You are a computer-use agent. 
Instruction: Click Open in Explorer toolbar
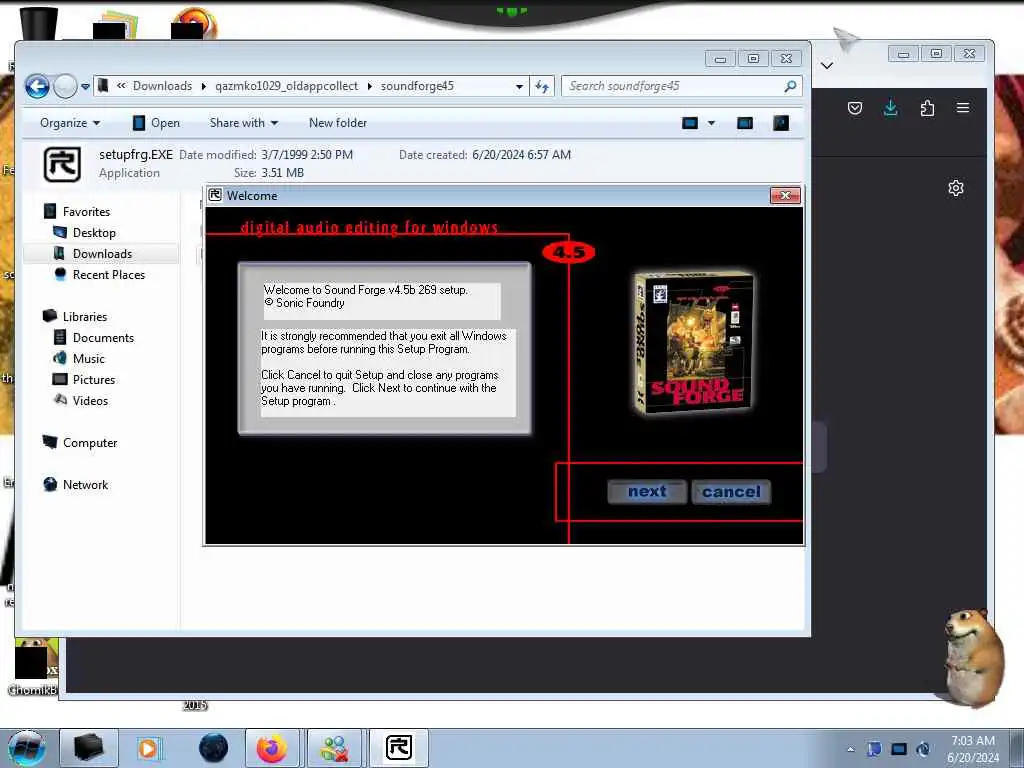pyautogui.click(x=156, y=123)
